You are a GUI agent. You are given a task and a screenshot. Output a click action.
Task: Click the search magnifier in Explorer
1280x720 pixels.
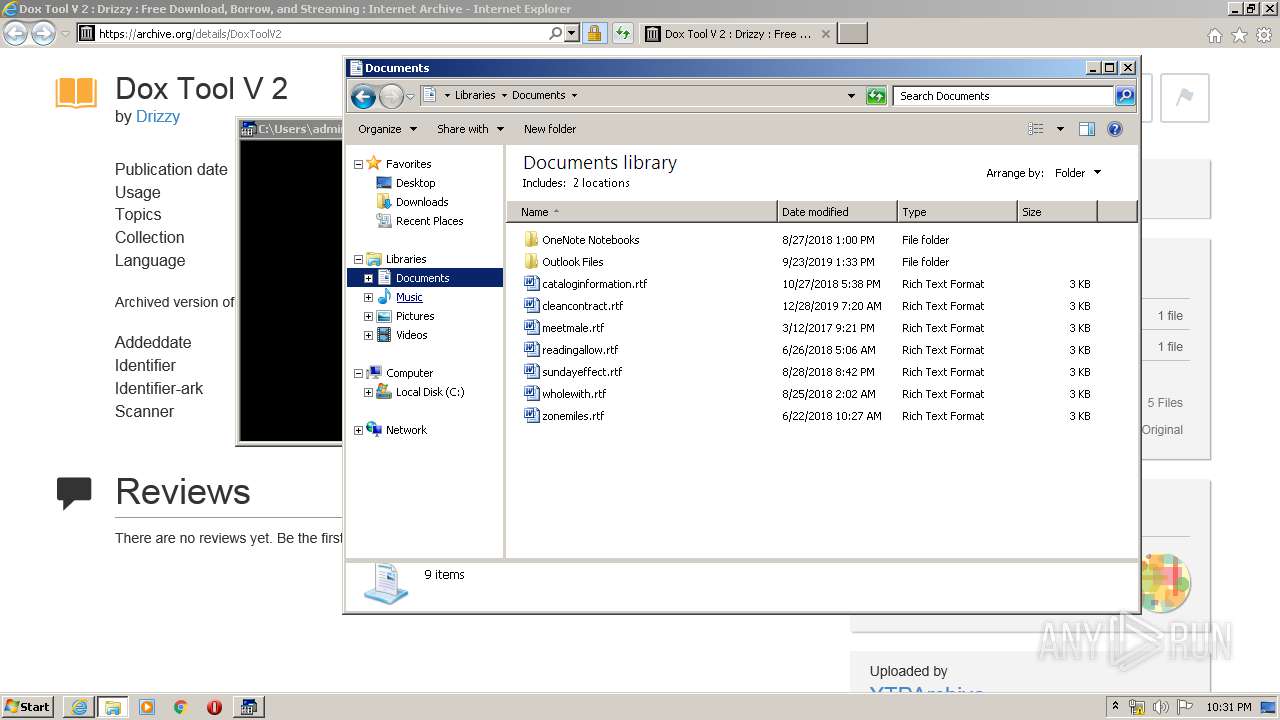click(1125, 96)
